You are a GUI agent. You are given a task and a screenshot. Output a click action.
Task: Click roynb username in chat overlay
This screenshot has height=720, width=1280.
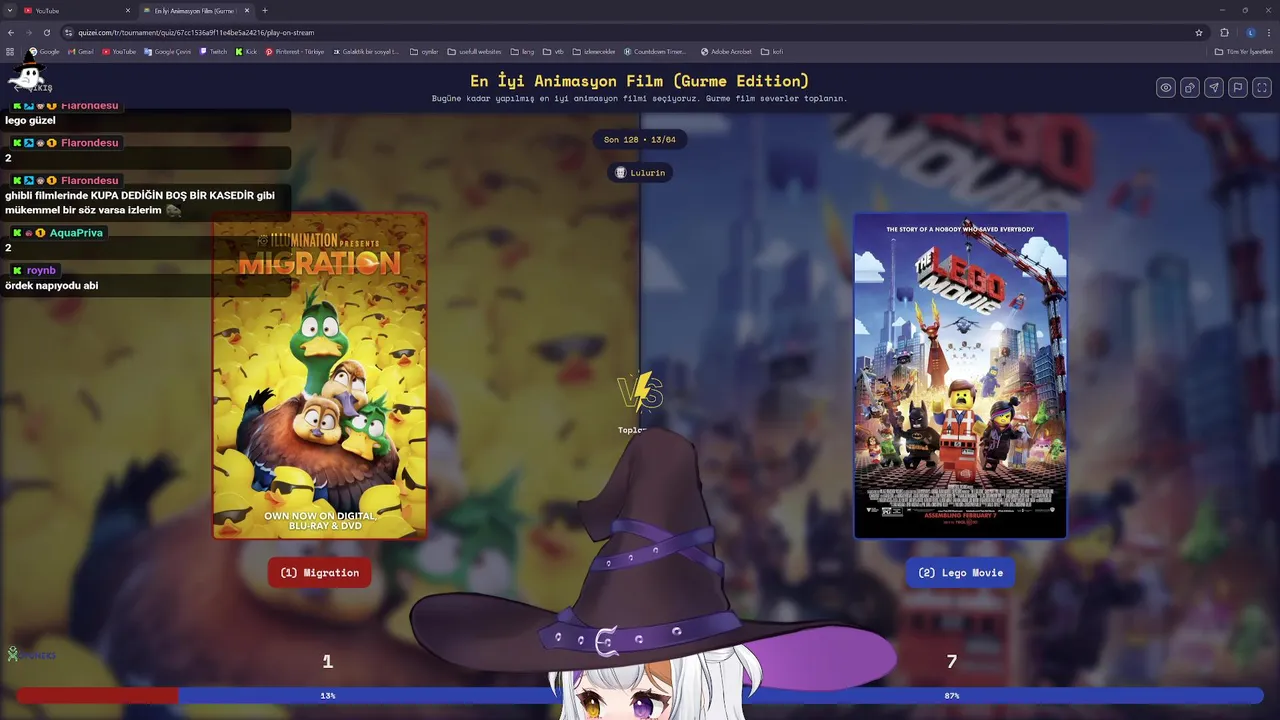click(41, 270)
